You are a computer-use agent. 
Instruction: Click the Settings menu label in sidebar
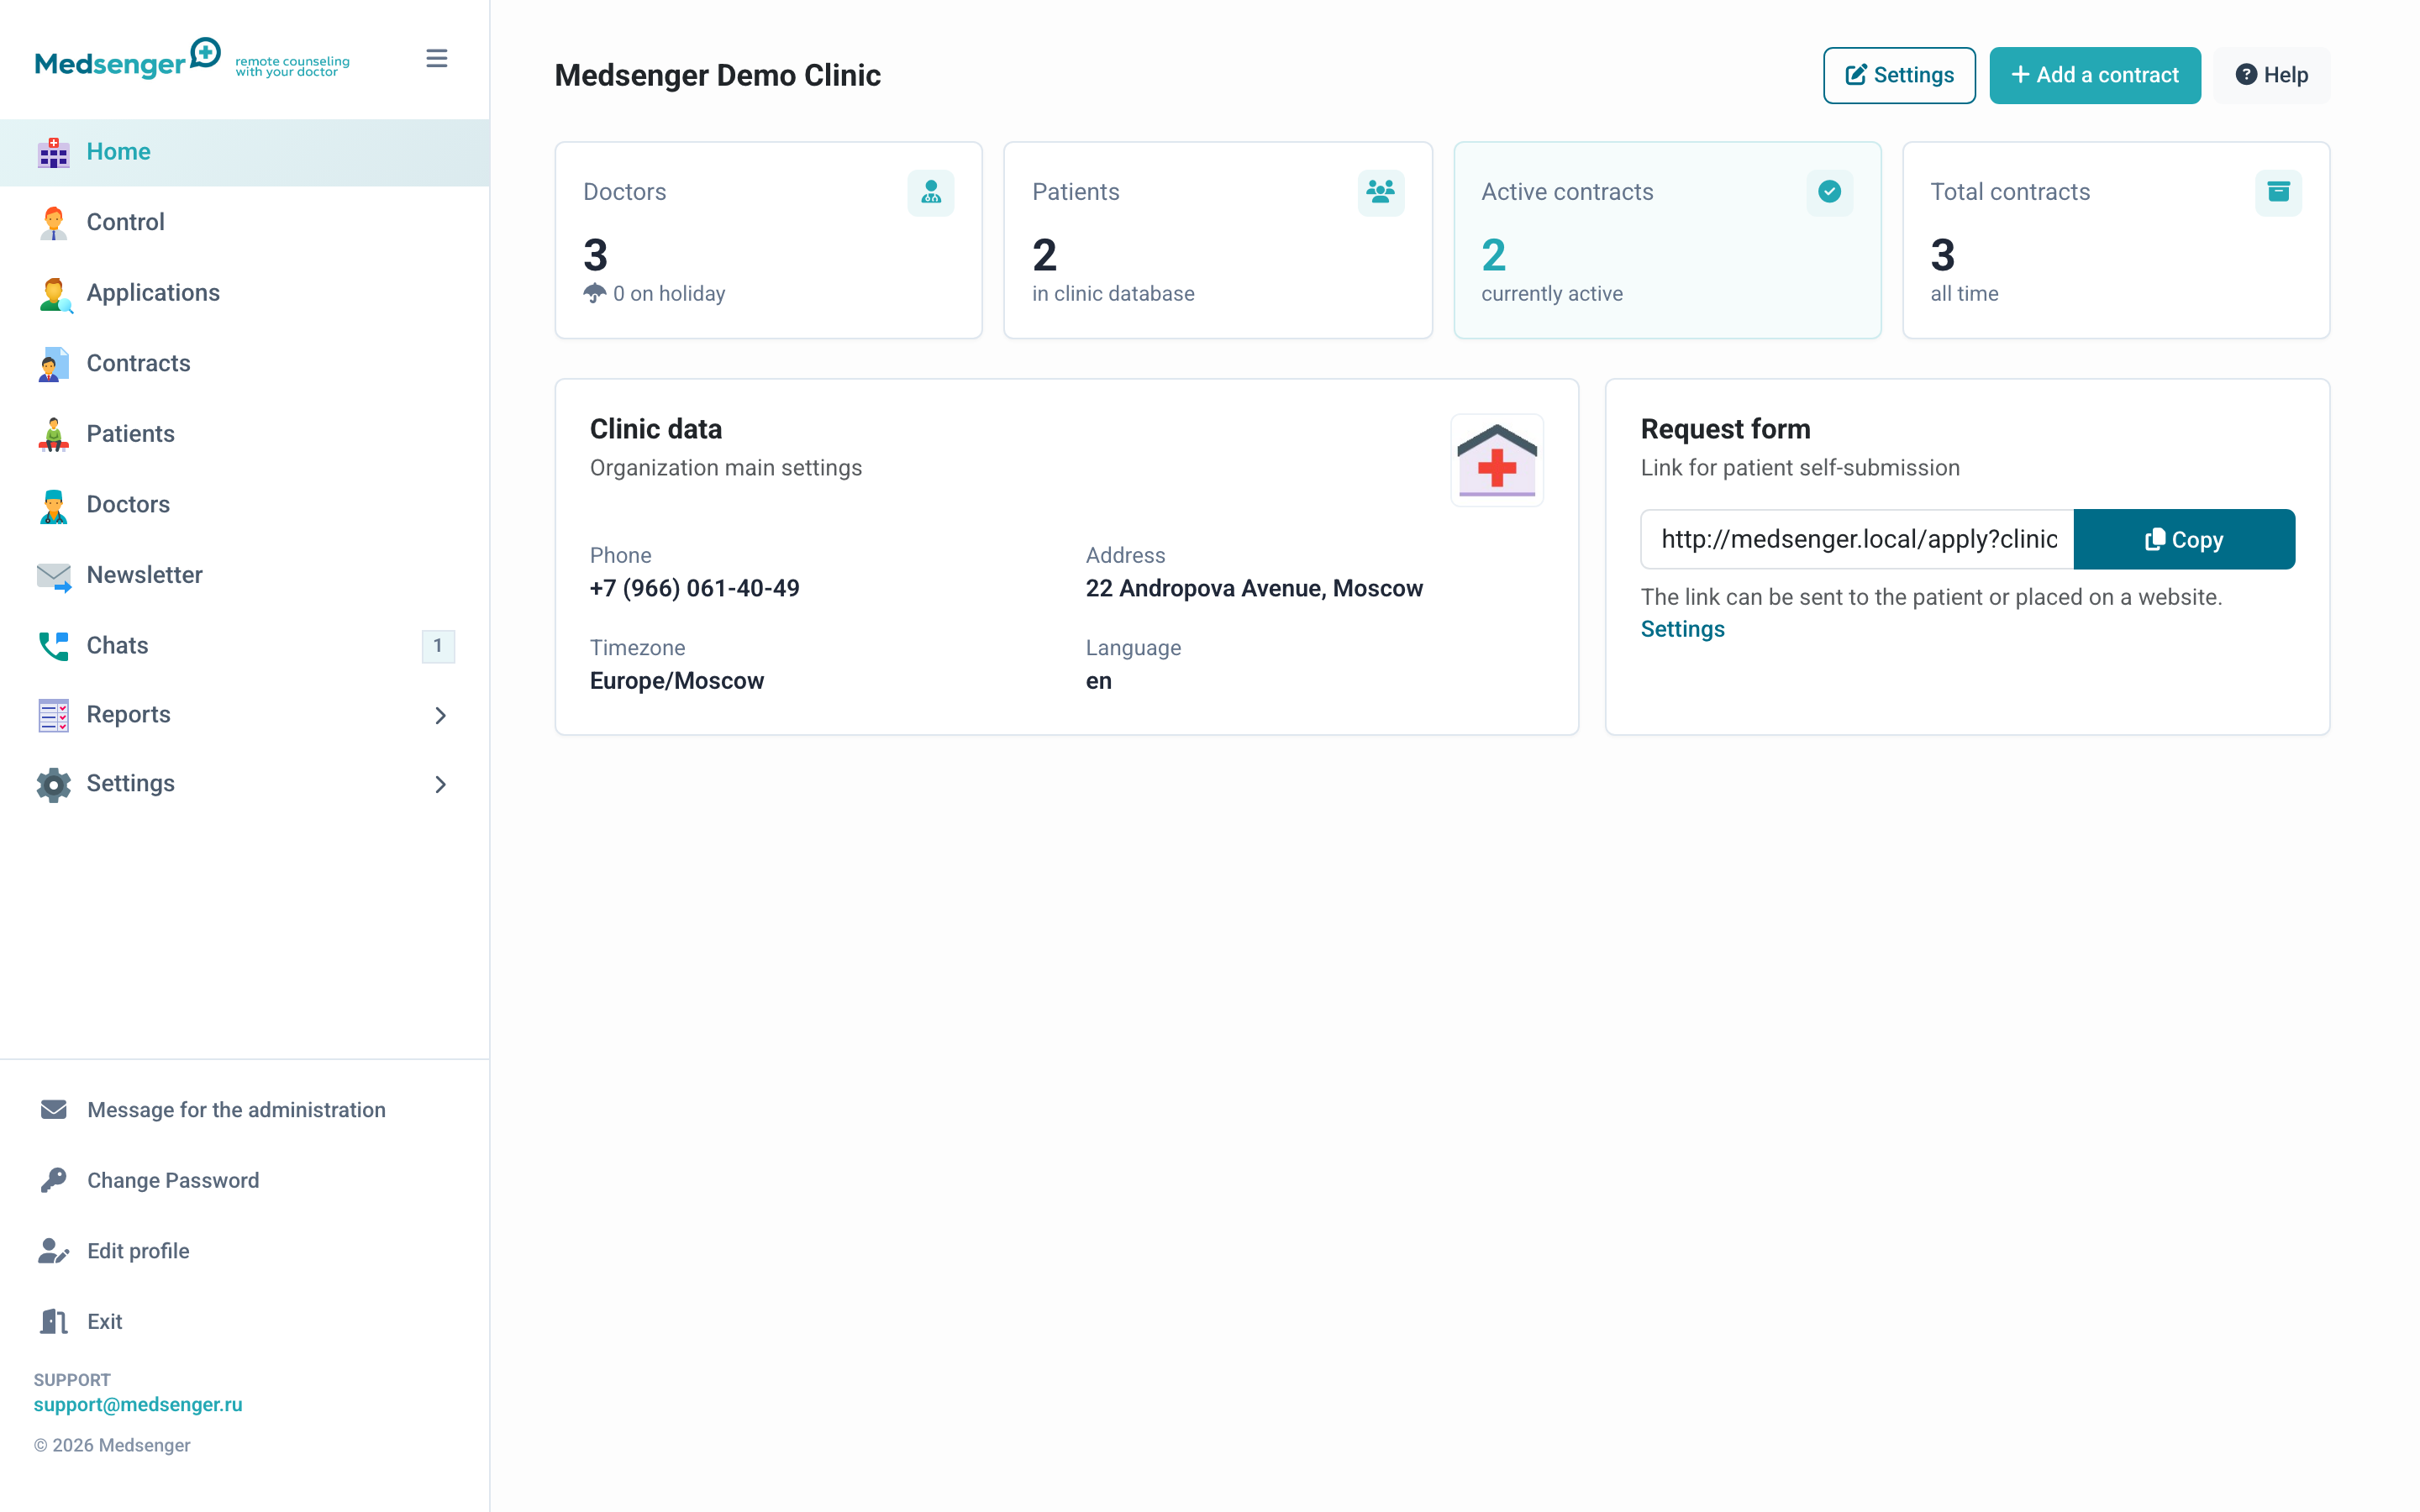pyautogui.click(x=130, y=784)
